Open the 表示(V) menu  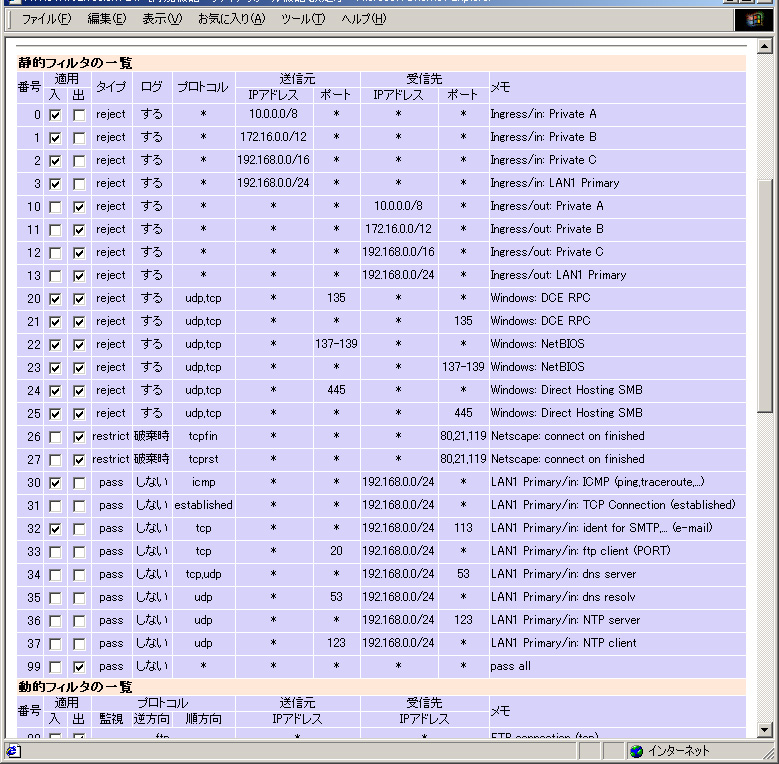[x=162, y=19]
